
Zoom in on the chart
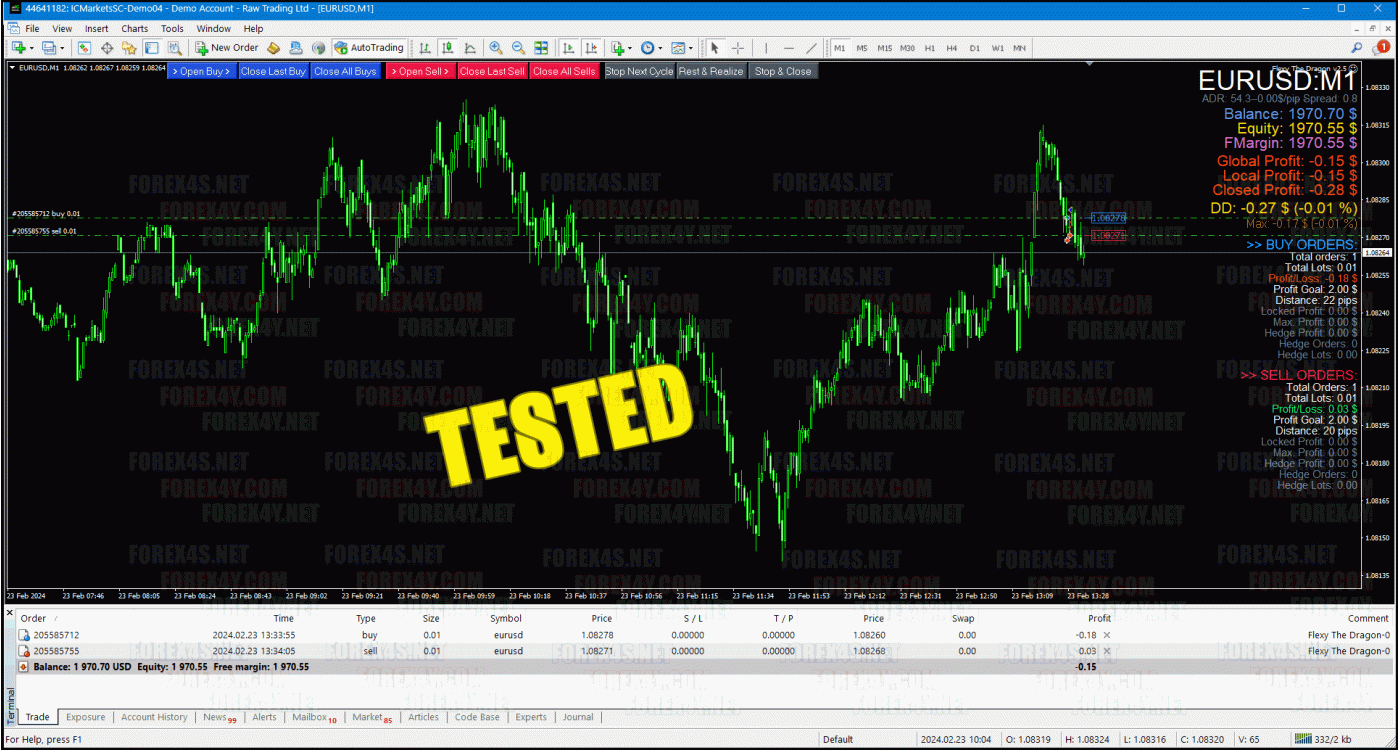pyautogui.click(x=496, y=48)
